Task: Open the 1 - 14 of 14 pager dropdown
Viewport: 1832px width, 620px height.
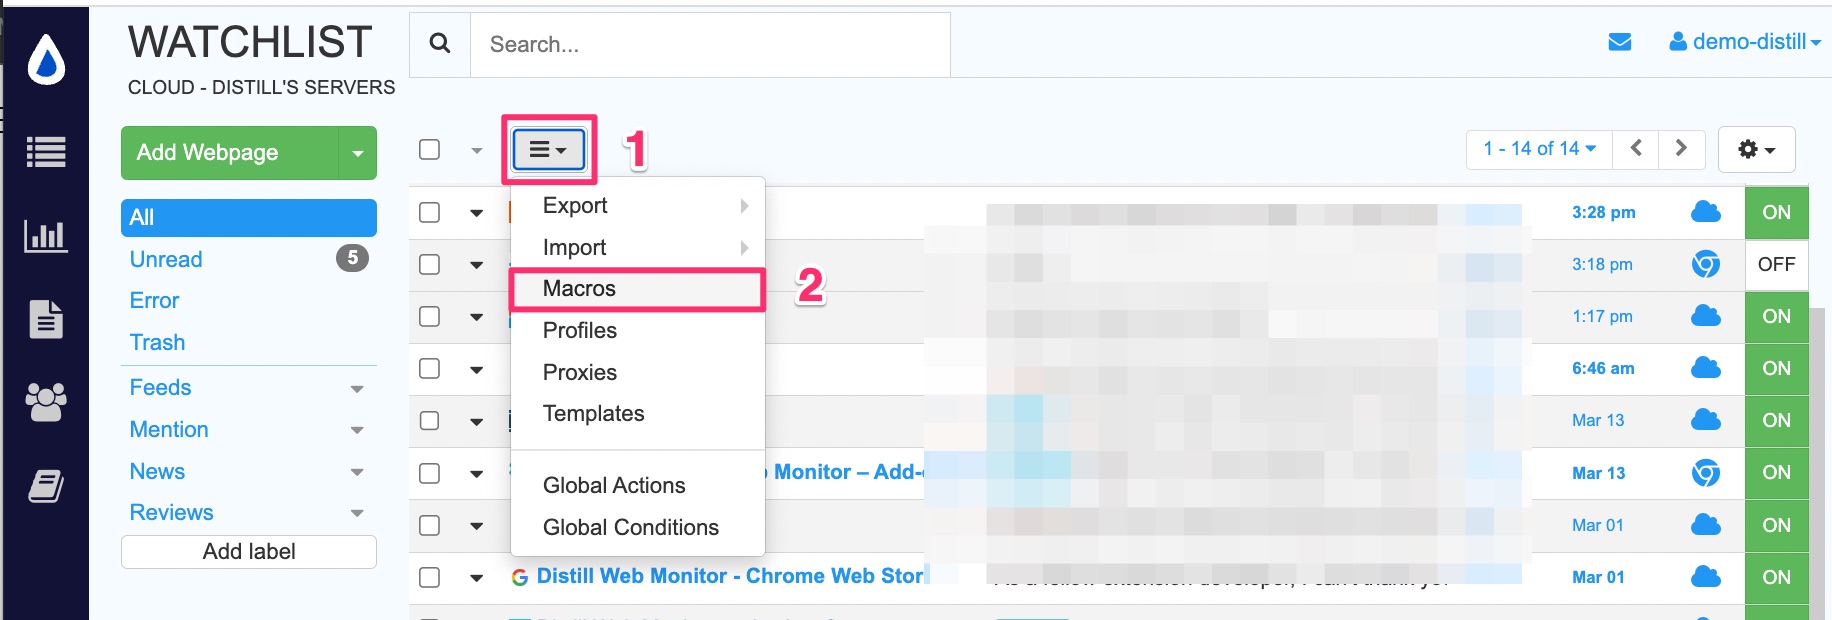Action: (1540, 149)
